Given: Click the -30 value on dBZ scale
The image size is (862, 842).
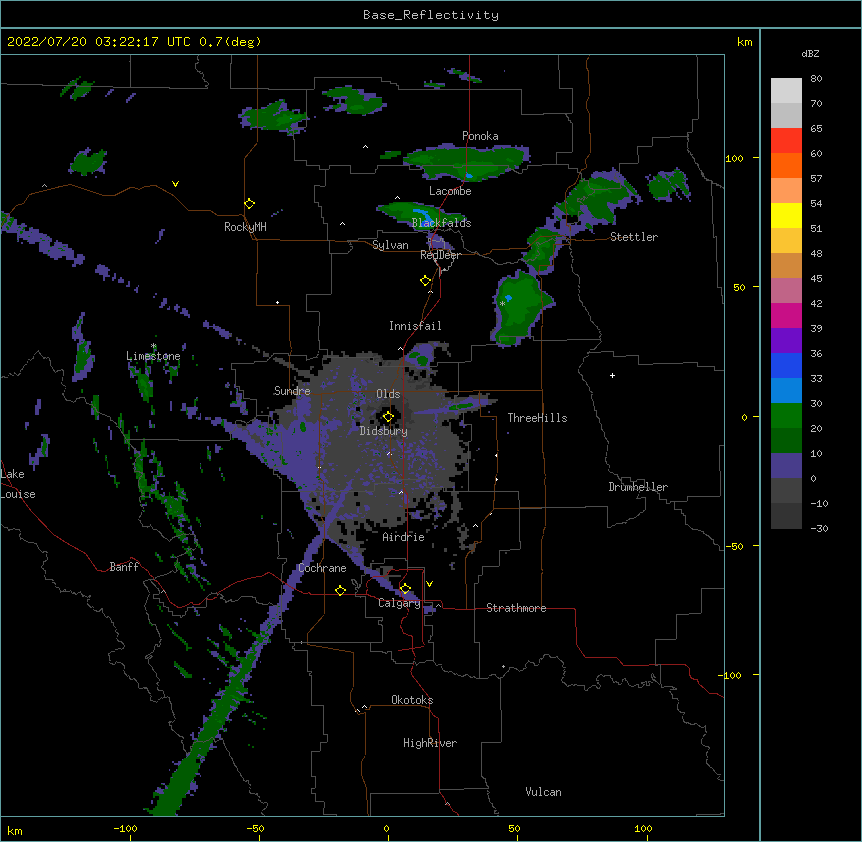Looking at the screenshot, I should tap(819, 528).
